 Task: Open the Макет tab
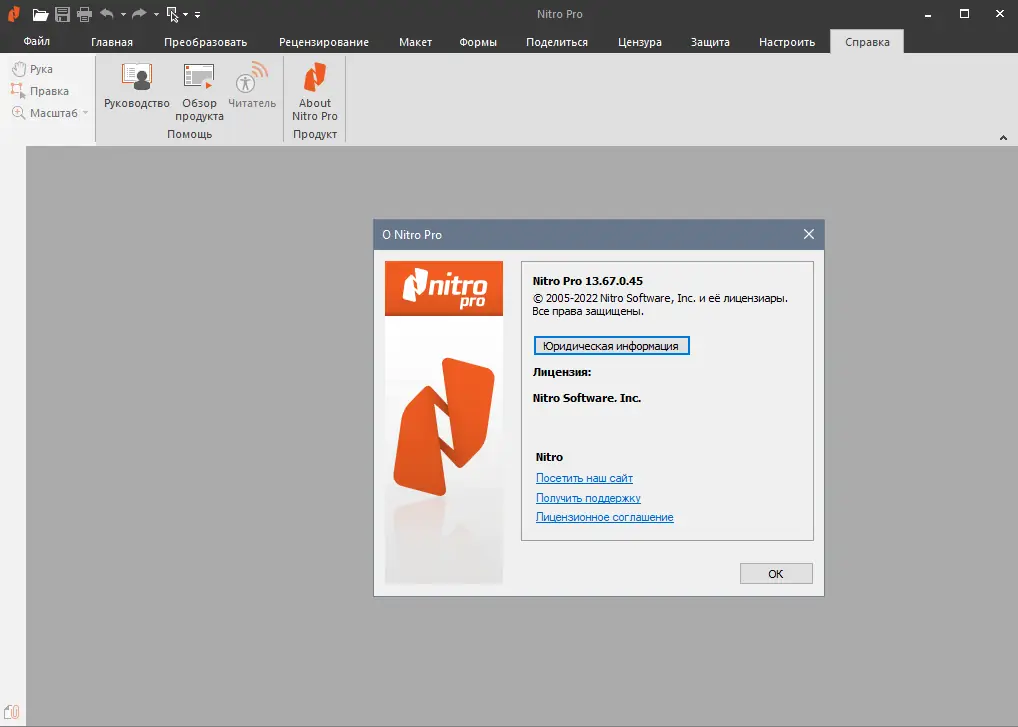pyautogui.click(x=416, y=42)
